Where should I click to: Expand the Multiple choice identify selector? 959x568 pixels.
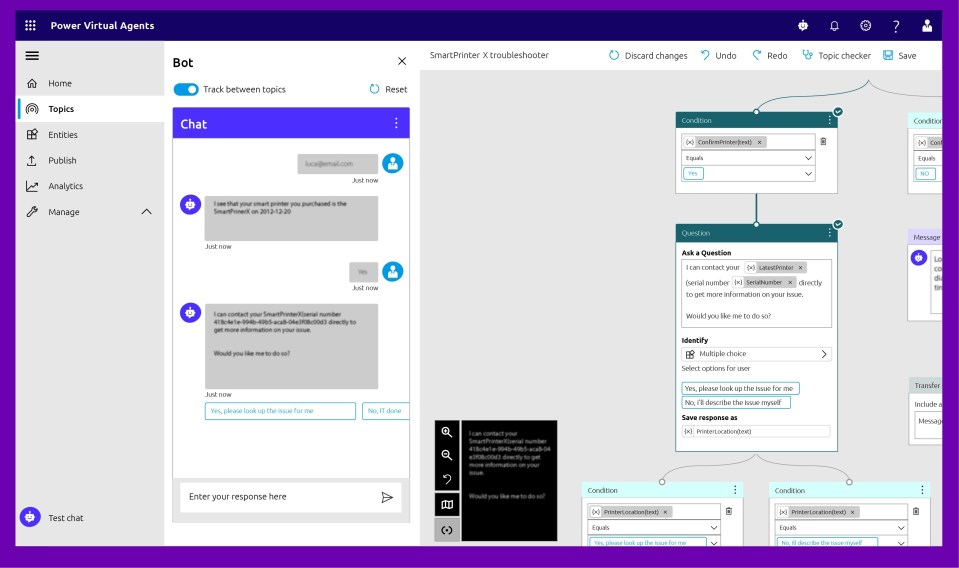click(756, 354)
